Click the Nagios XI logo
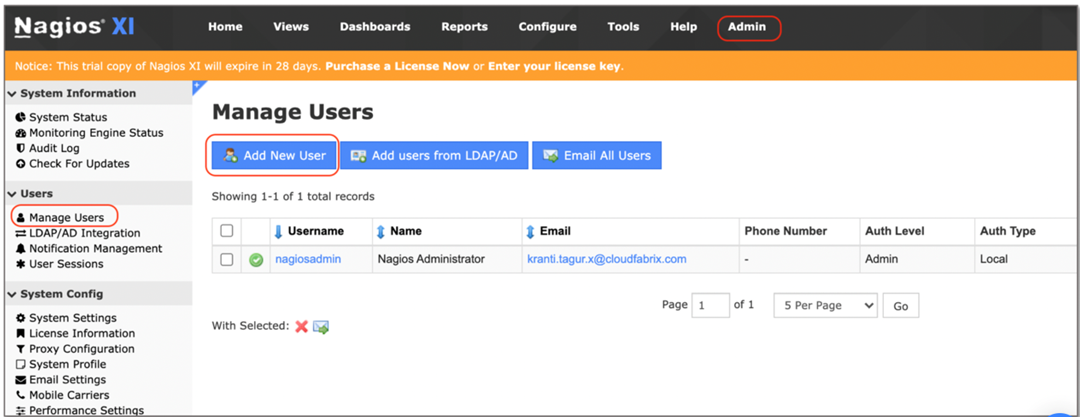This screenshot has width=1080, height=417. 75,27
